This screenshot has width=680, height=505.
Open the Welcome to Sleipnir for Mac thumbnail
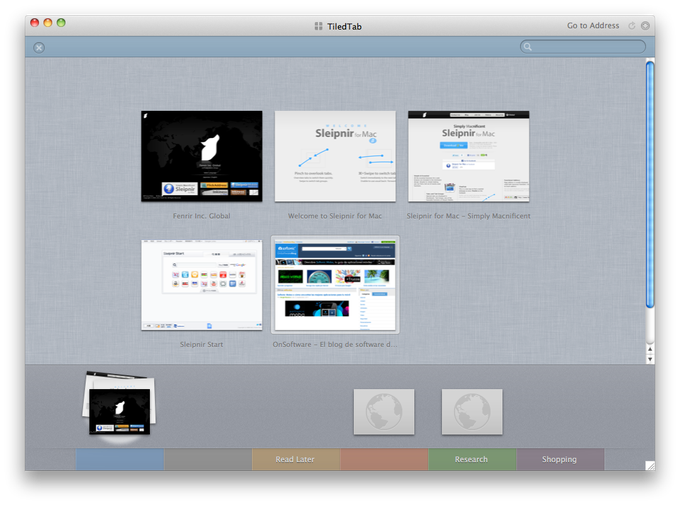pos(335,156)
